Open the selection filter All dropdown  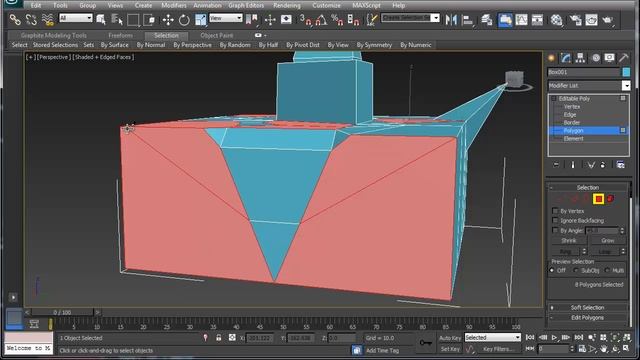tap(76, 18)
